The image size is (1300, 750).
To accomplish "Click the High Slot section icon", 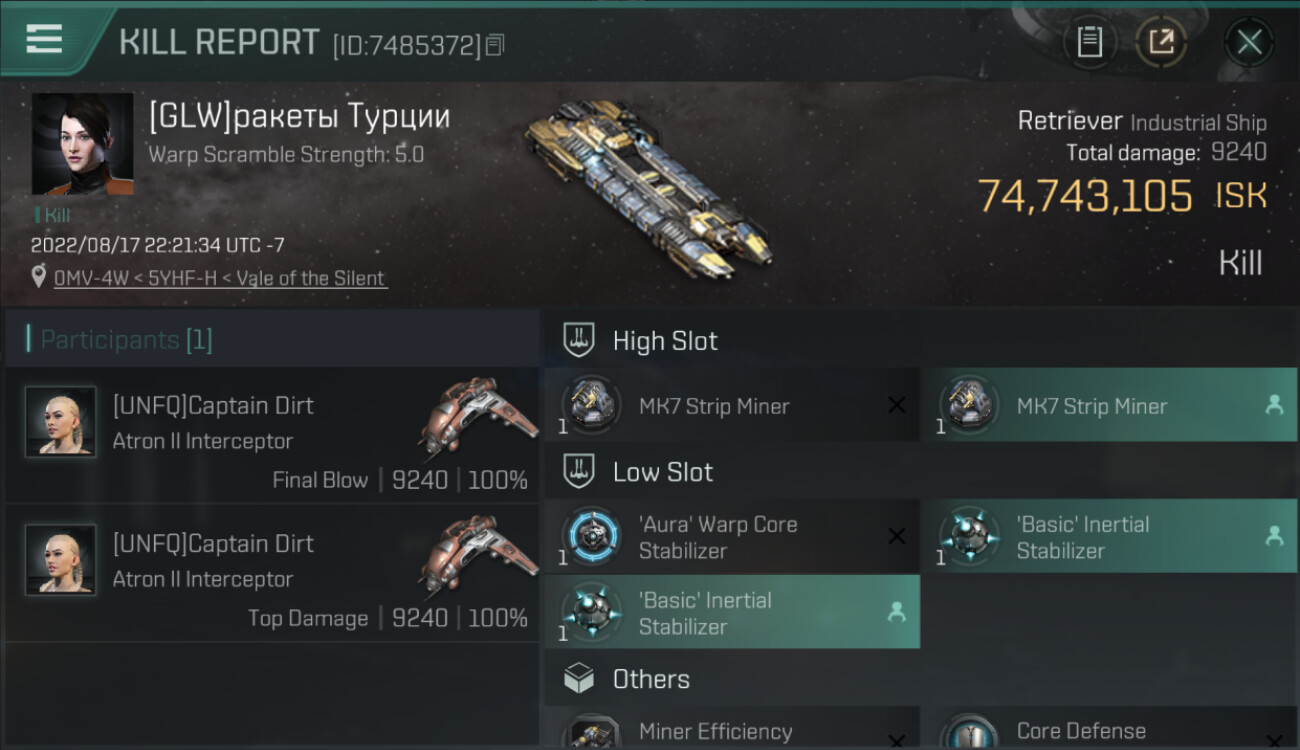I will (579, 340).
